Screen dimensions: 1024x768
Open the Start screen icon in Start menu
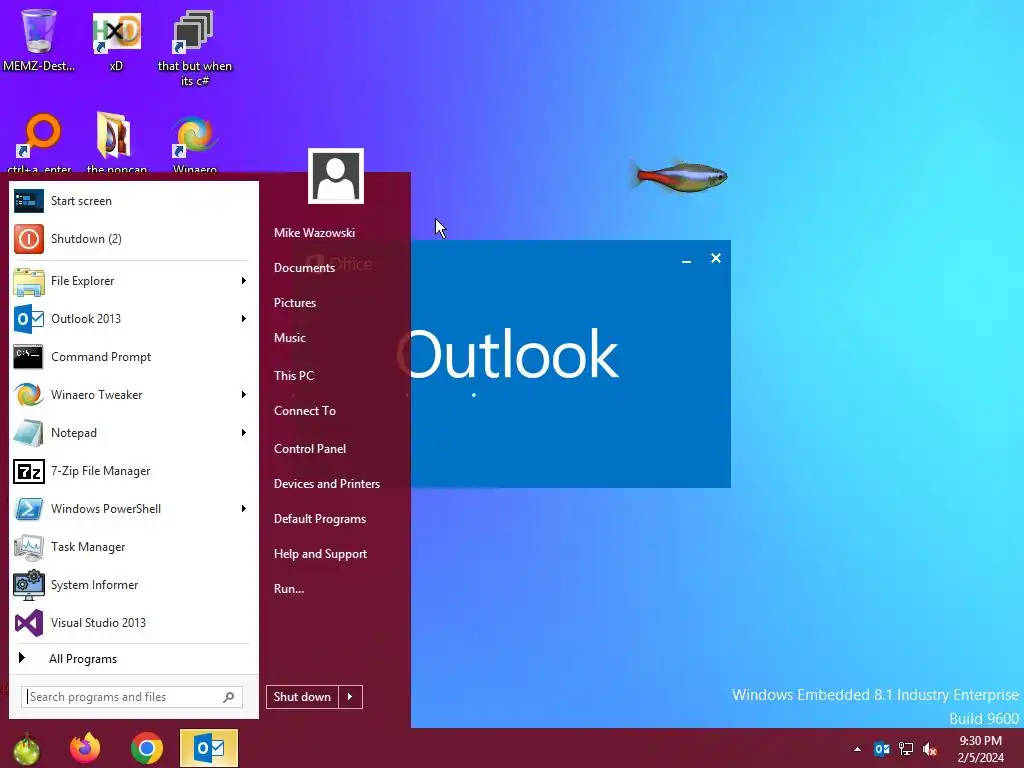[x=29, y=201]
